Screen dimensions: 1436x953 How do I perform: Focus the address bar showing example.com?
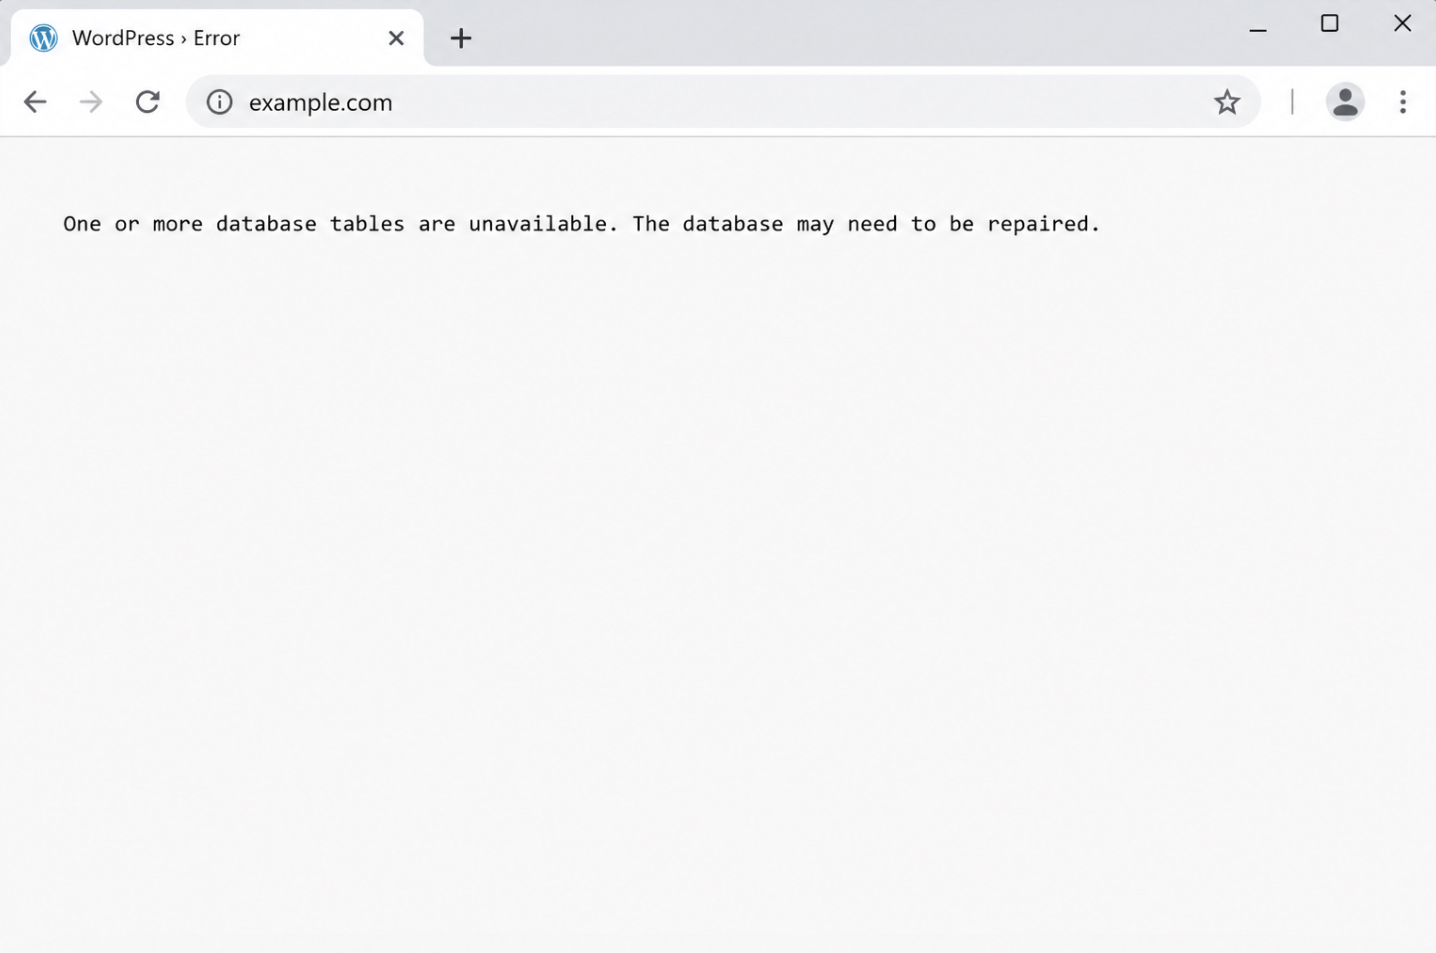point(722,102)
